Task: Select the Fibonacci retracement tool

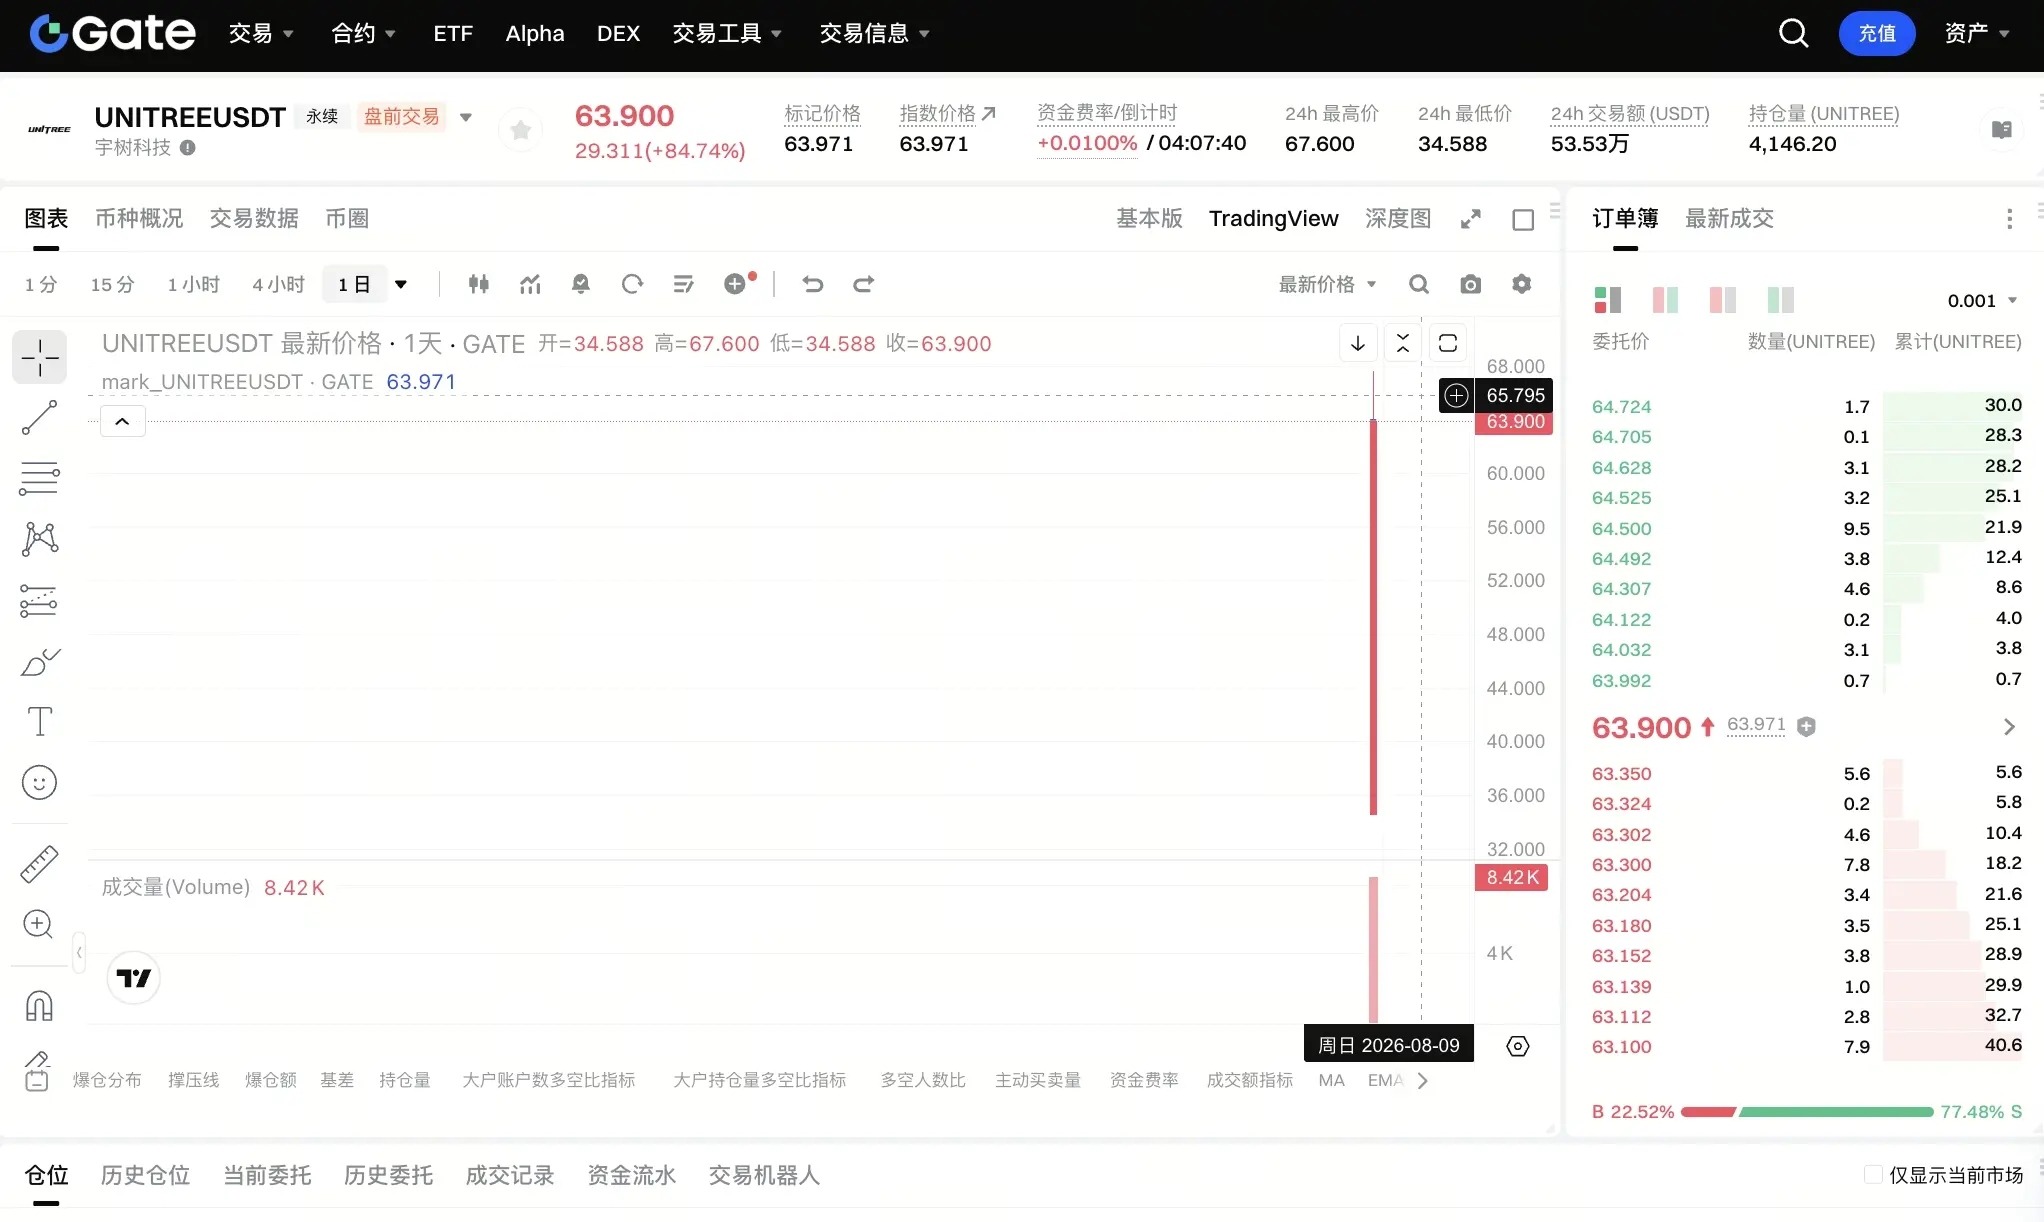Action: pyautogui.click(x=40, y=478)
